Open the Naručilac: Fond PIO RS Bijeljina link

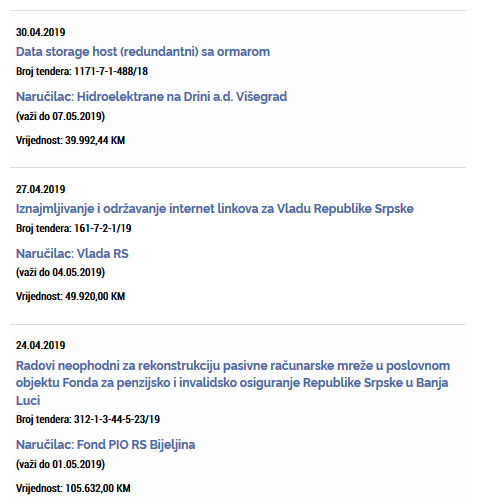[x=105, y=445]
